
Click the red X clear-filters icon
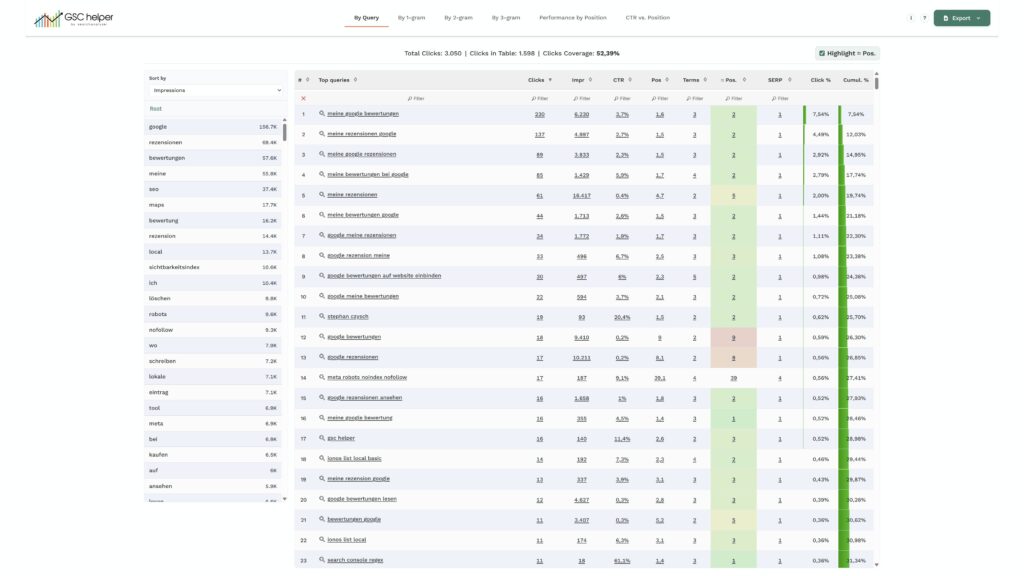[x=304, y=98]
